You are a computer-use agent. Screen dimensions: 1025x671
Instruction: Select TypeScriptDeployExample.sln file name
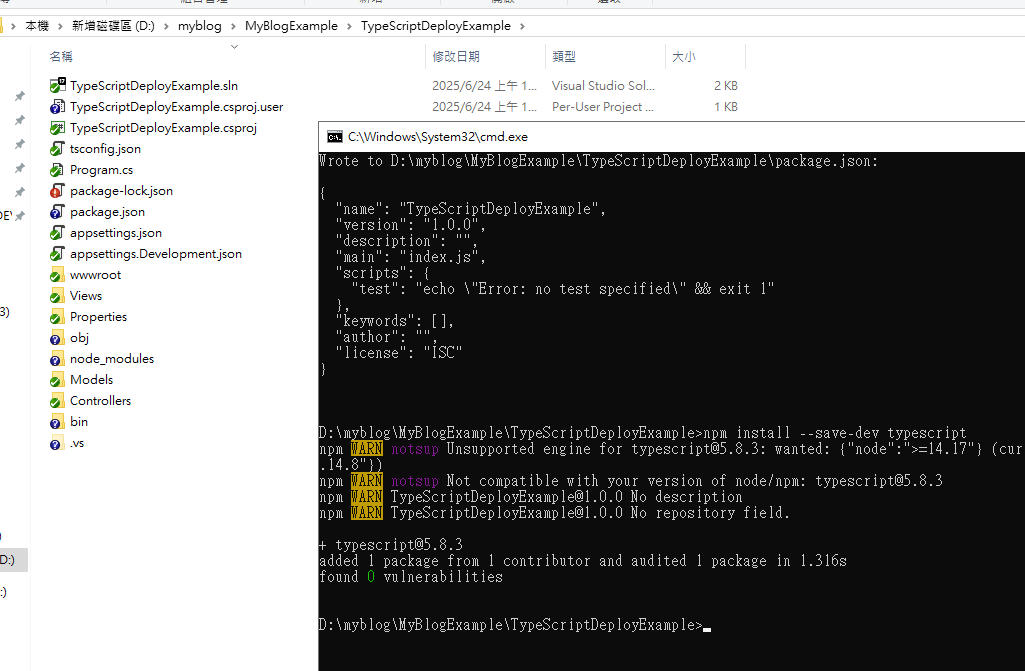pyautogui.click(x=154, y=86)
